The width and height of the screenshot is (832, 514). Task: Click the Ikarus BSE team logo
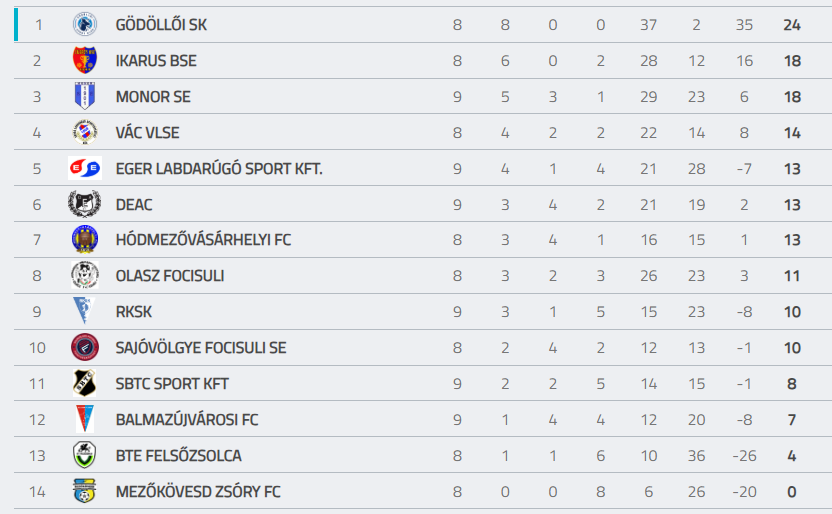click(x=85, y=61)
